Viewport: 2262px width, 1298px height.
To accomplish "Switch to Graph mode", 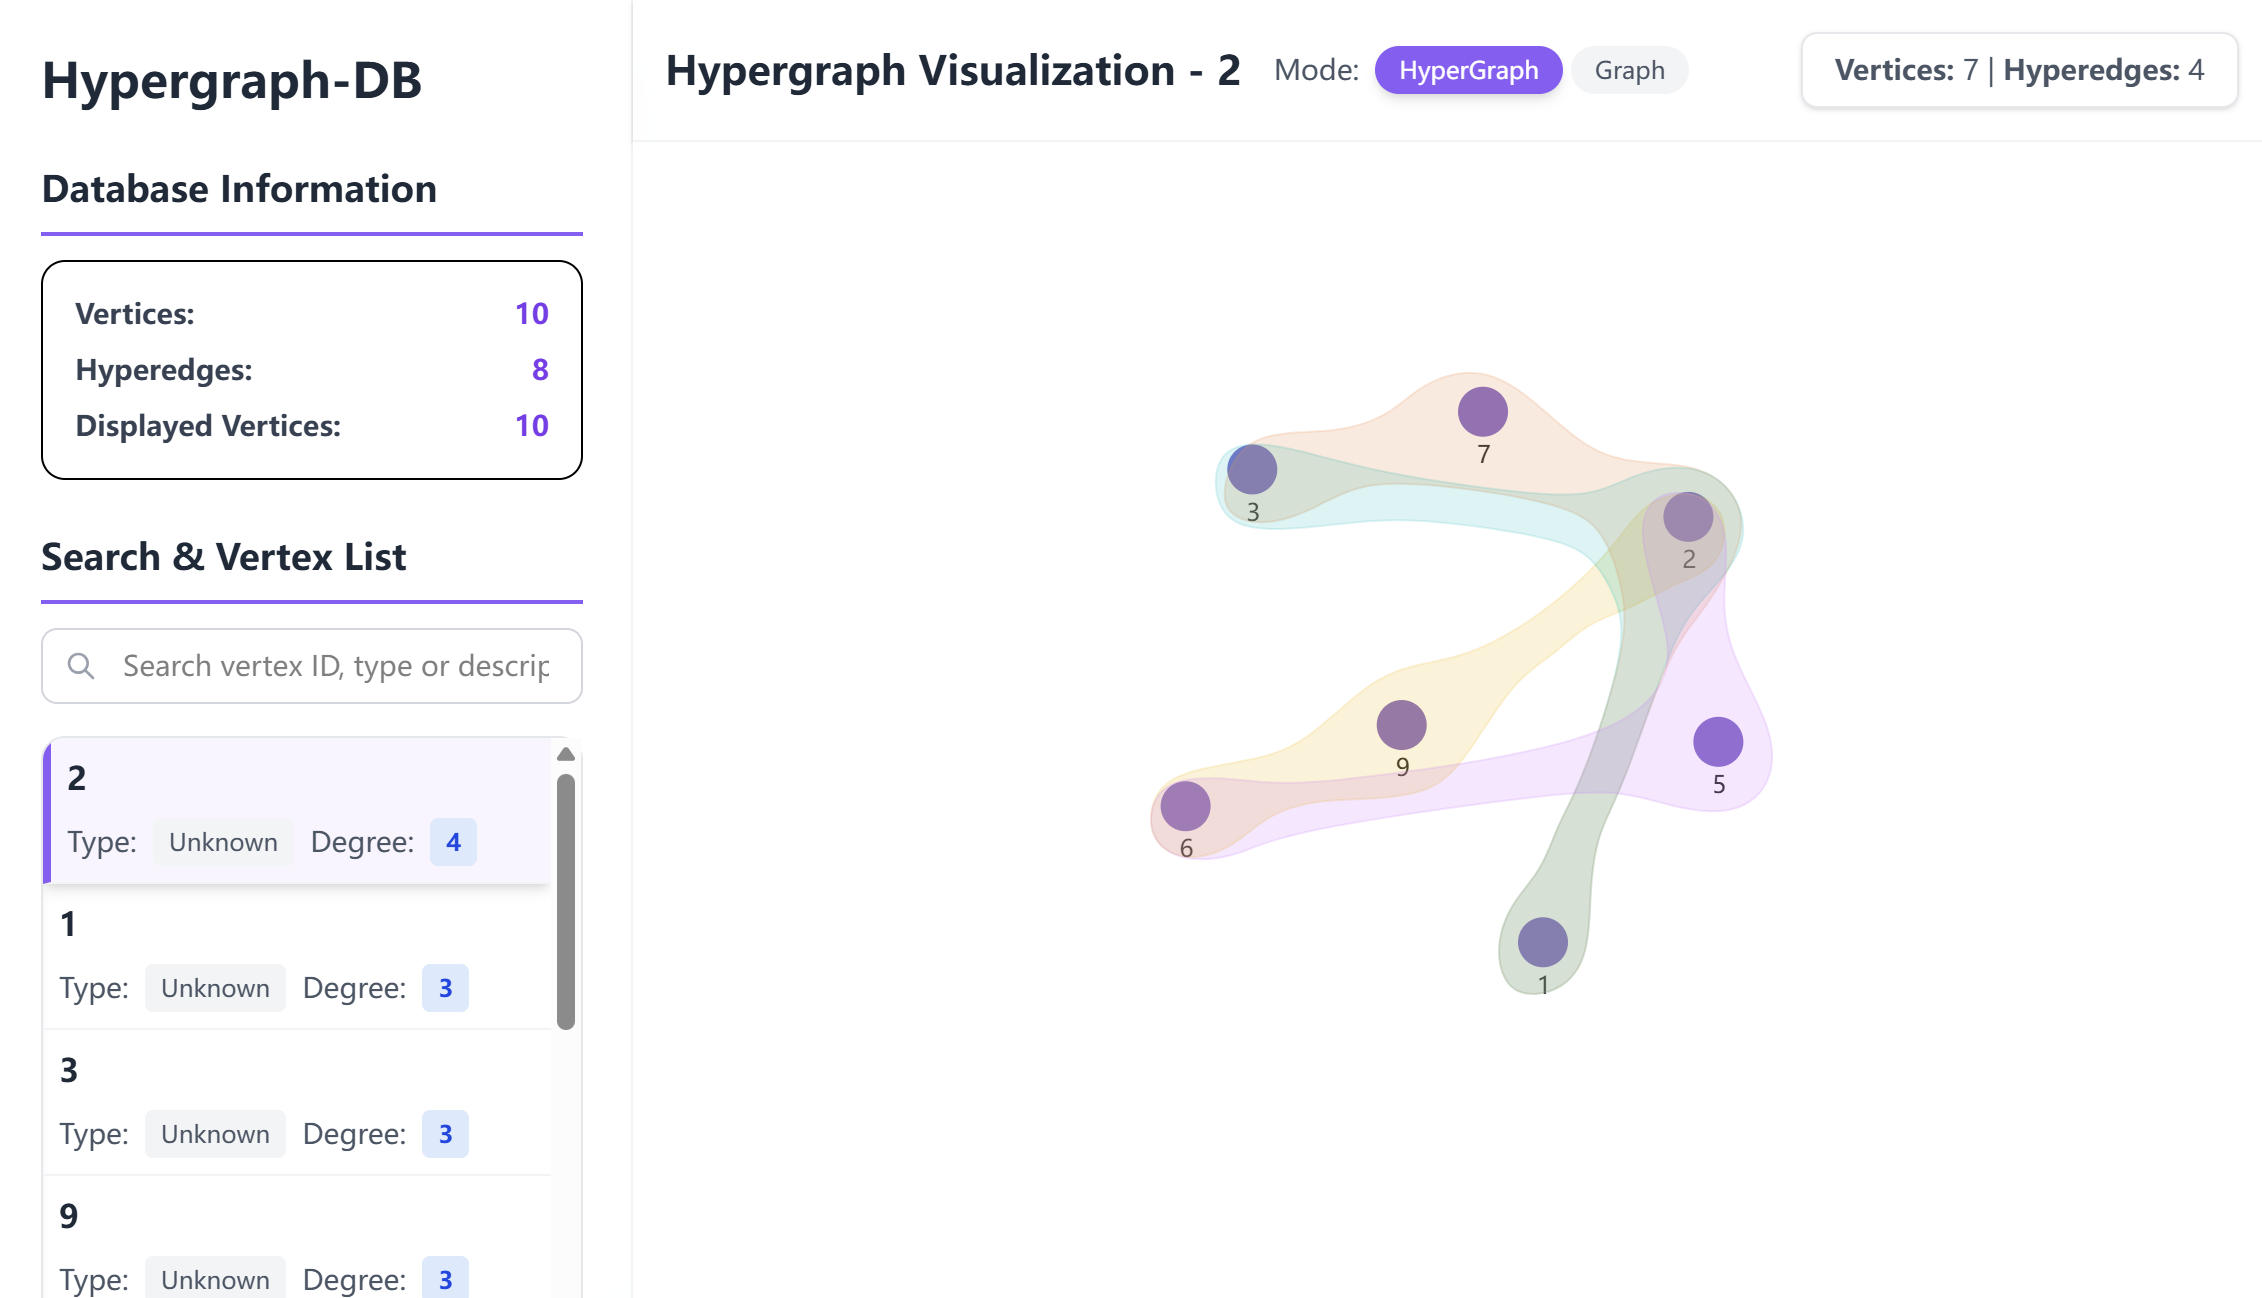I will click(x=1629, y=70).
